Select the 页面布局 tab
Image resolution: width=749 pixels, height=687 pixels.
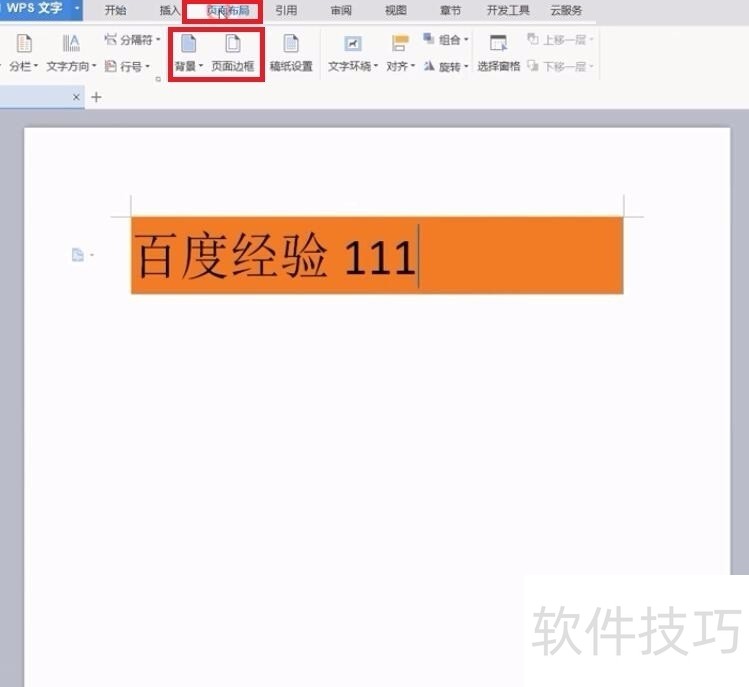228,11
